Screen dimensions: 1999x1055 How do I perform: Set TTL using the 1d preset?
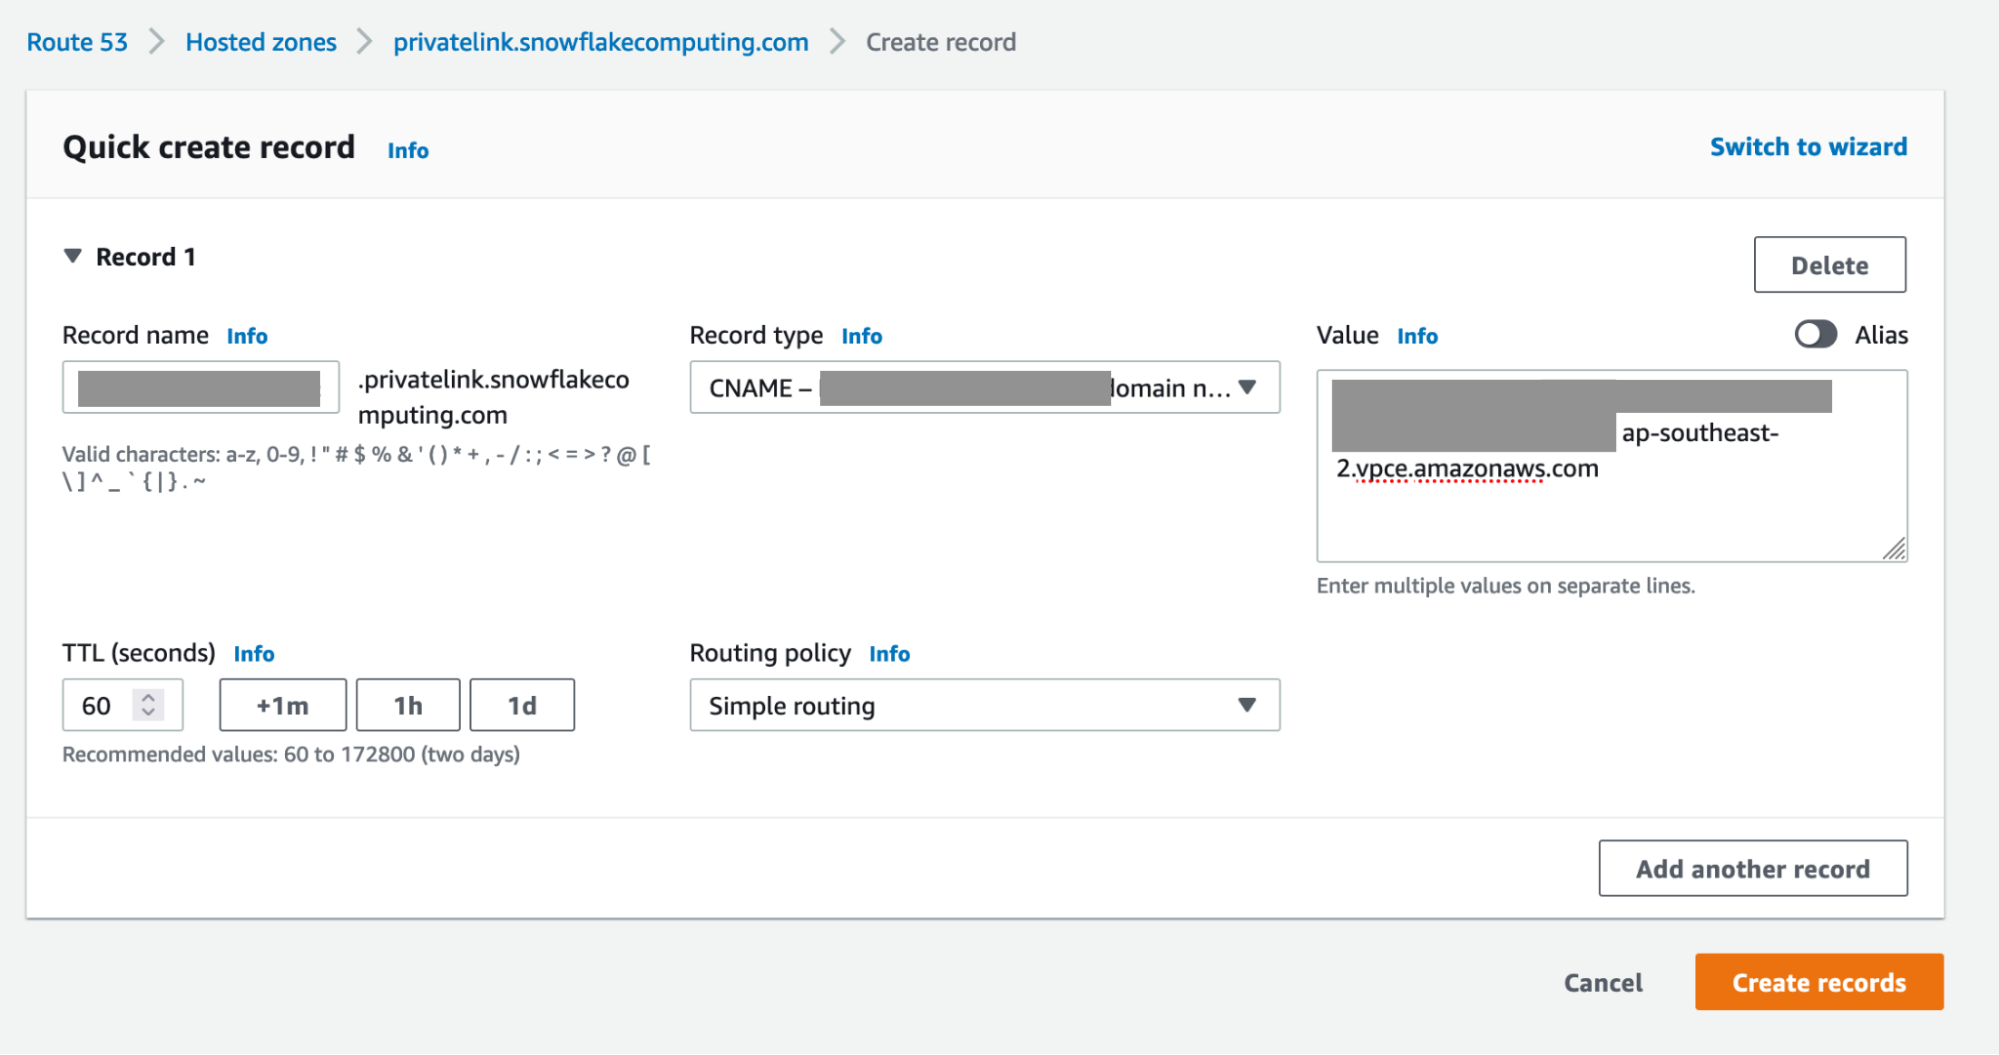coord(522,704)
